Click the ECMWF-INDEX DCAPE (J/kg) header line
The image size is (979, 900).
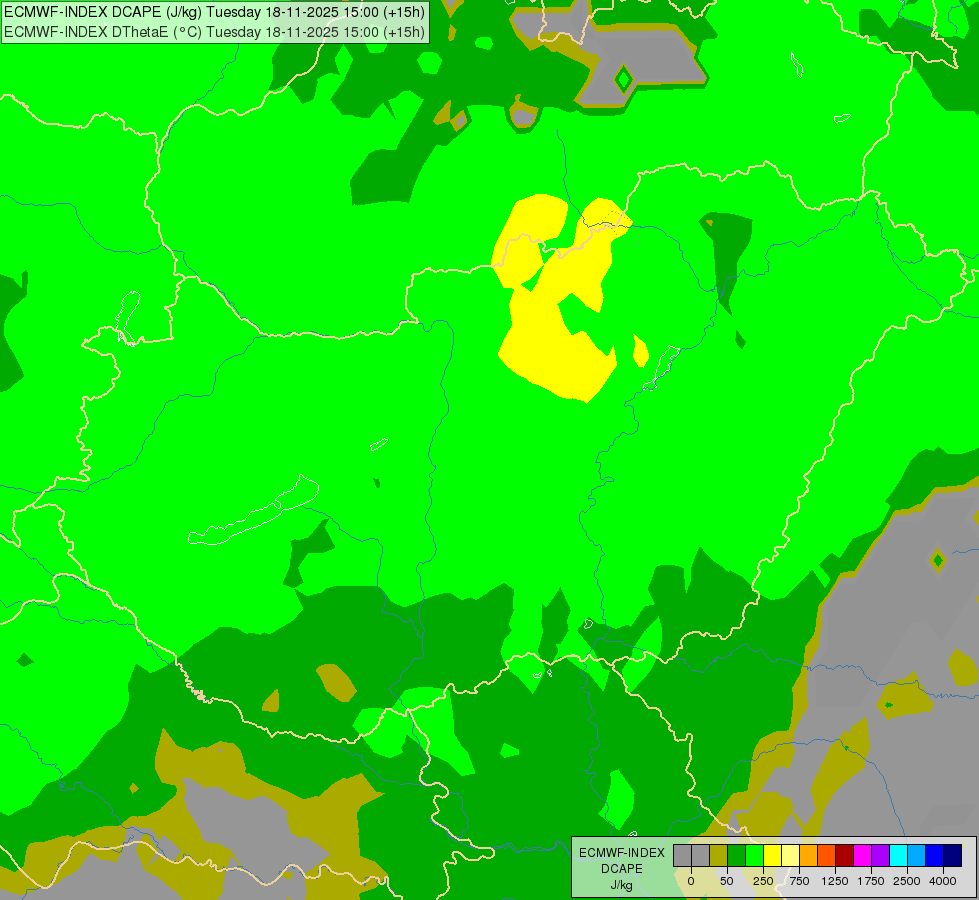pyautogui.click(x=214, y=12)
